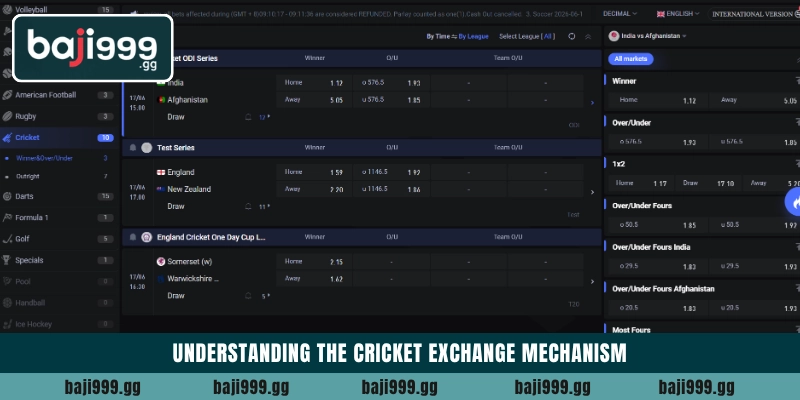Bet on Afghanistan Away odds 5.05
Screen dimensions: 800x400
tap(314, 100)
